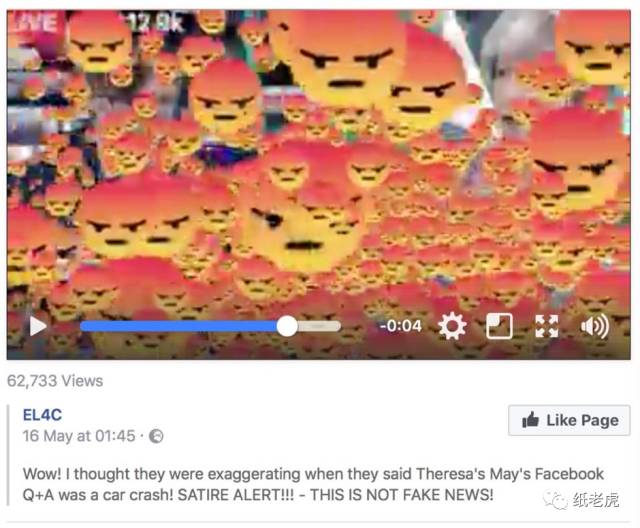Click the 12.9k viewer count
Viewport: 640px width, 528px height.
click(156, 23)
